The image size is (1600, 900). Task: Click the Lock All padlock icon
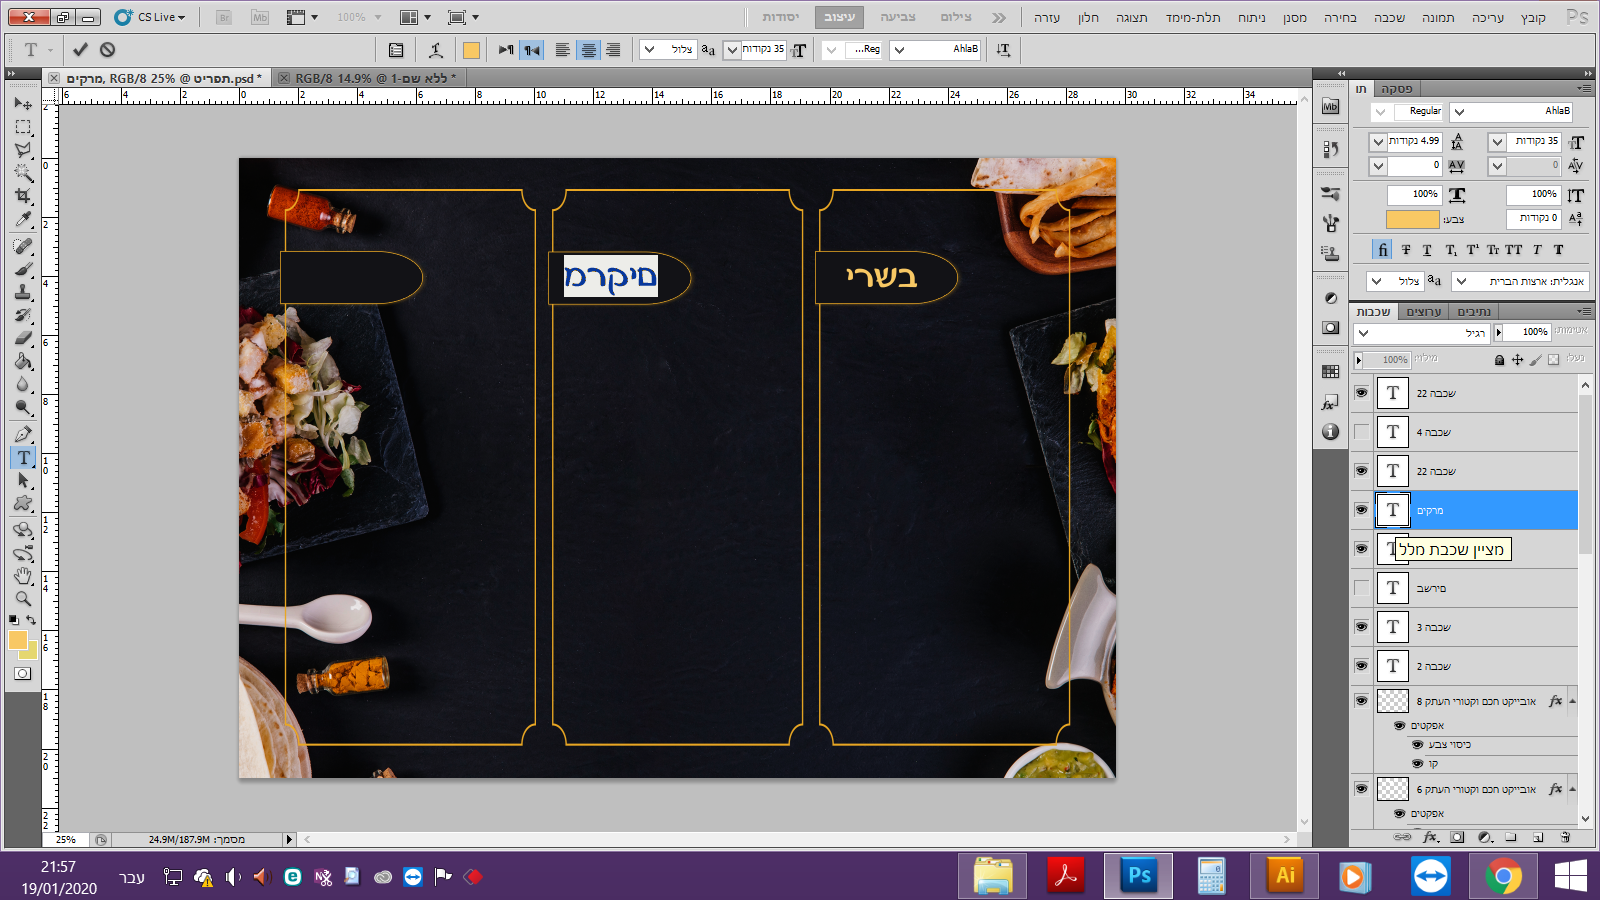[x=1499, y=360]
